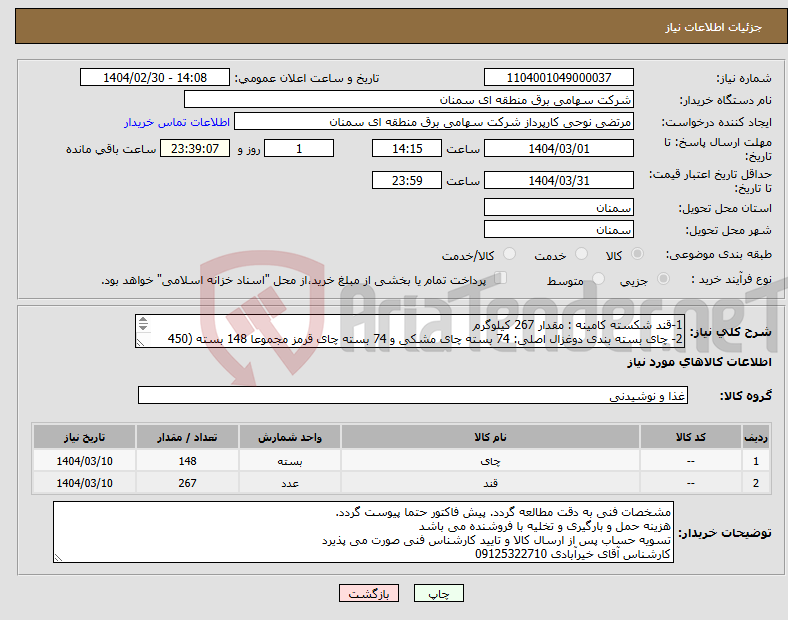Screen dimensions: 788x620
Task: Click the scroll-up arrow in the شرح کلی نیاز box
Action: click(x=143, y=320)
